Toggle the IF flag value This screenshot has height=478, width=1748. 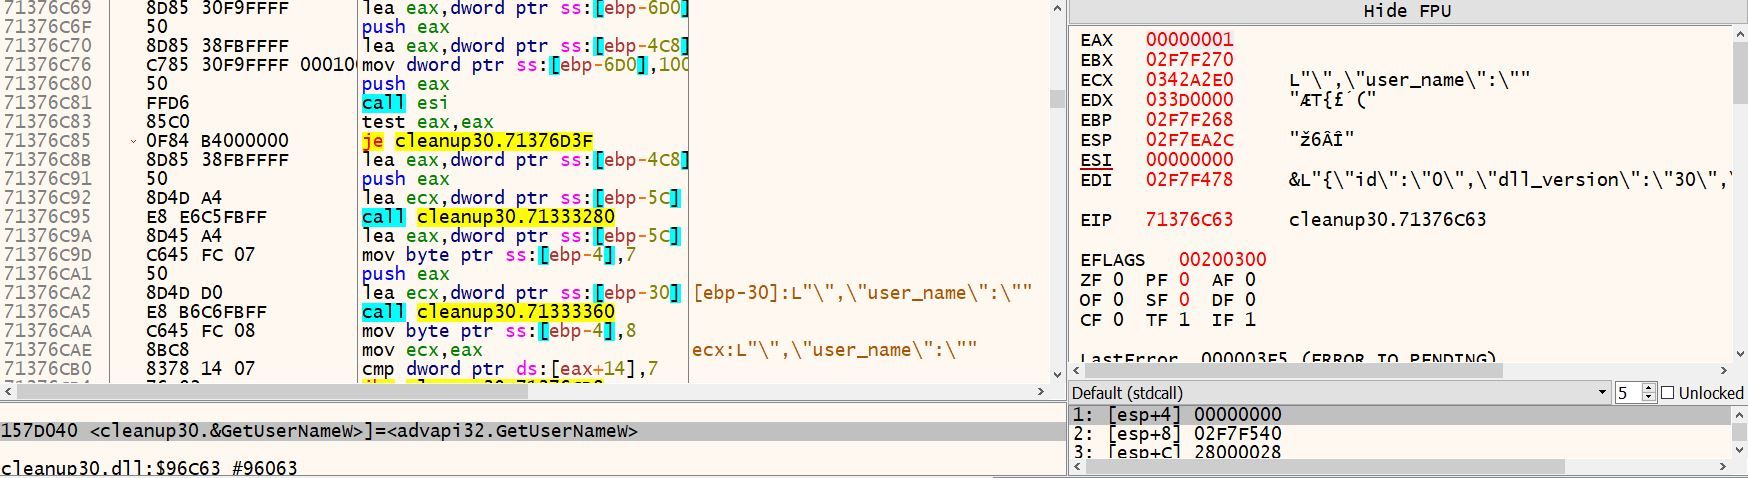[x=1250, y=320]
